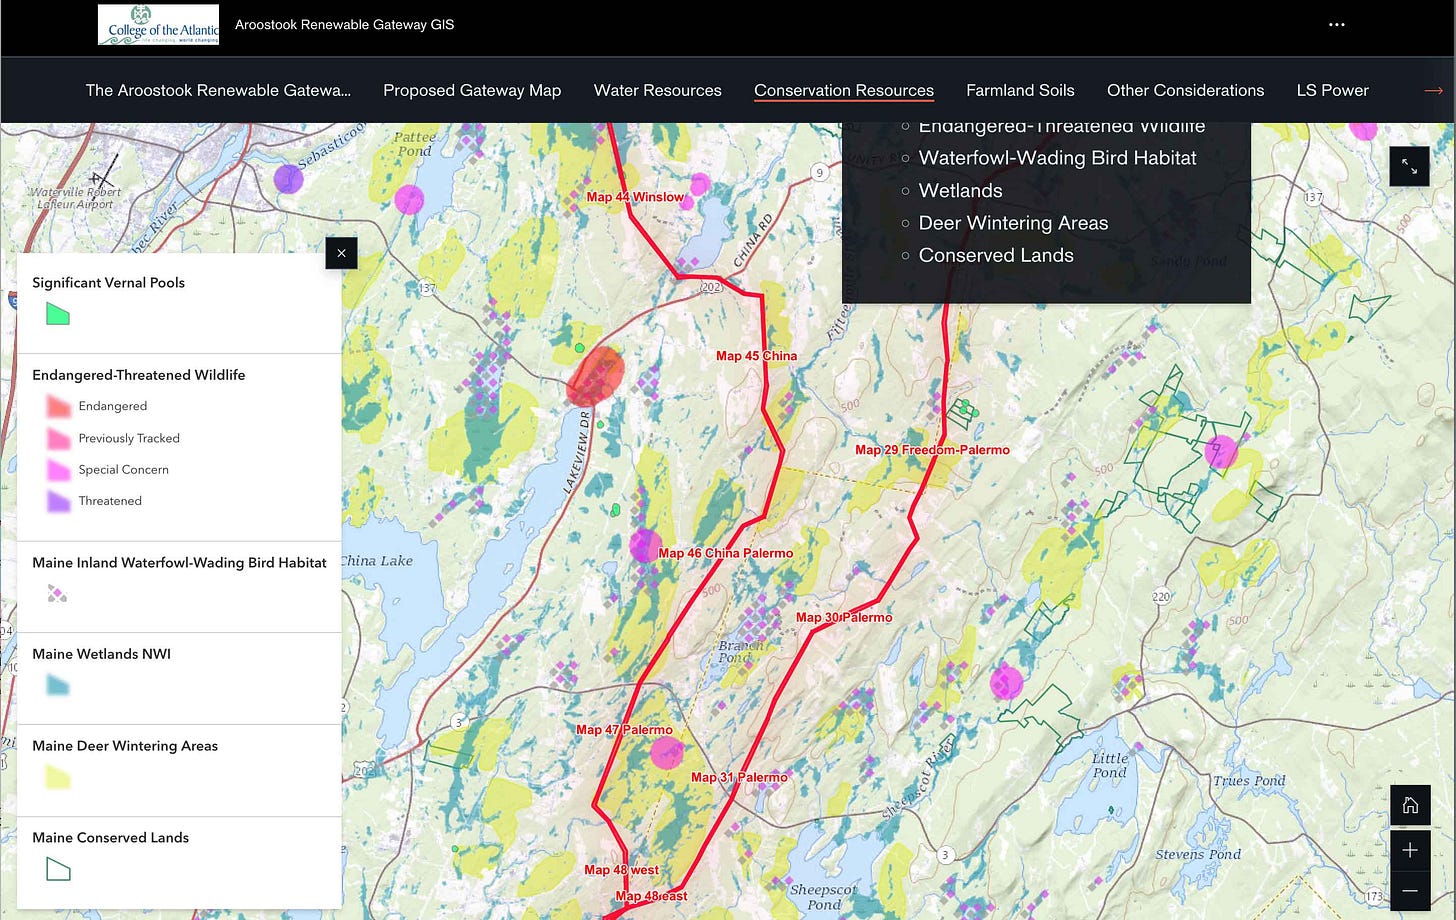Click the Map 45 China label
The width and height of the screenshot is (1456, 920).
756,356
